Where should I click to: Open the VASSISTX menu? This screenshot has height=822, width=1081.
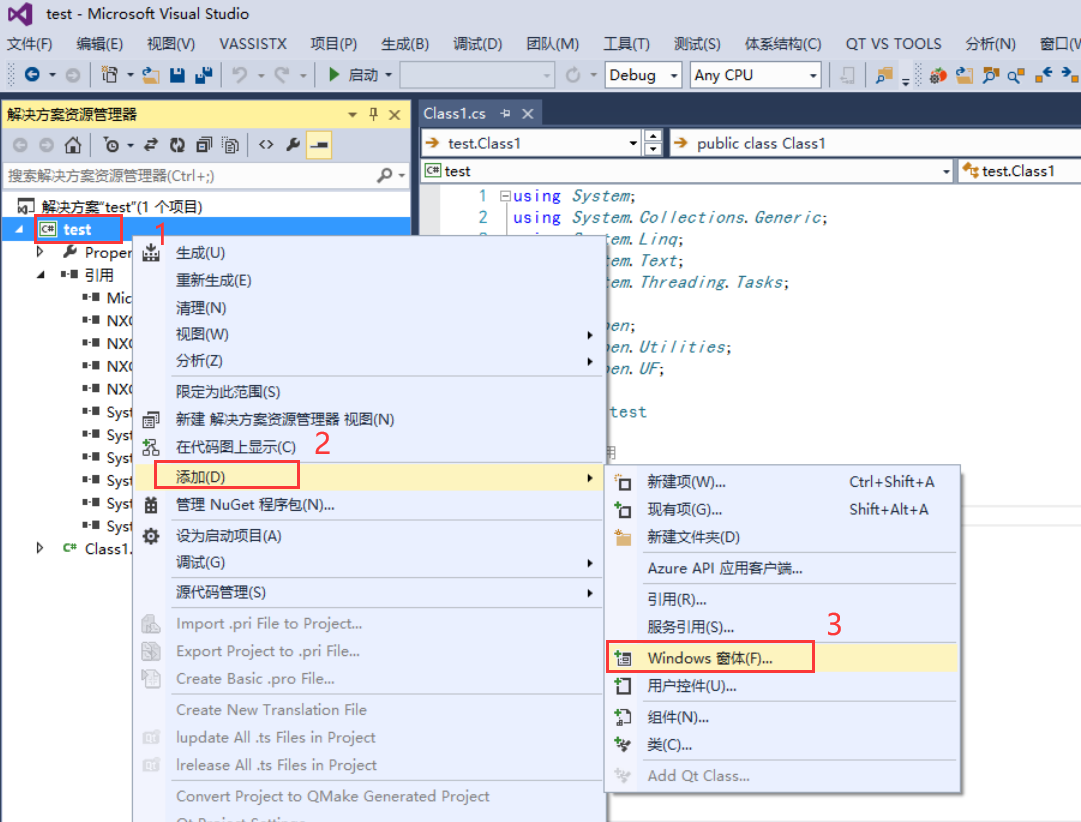[x=252, y=44]
